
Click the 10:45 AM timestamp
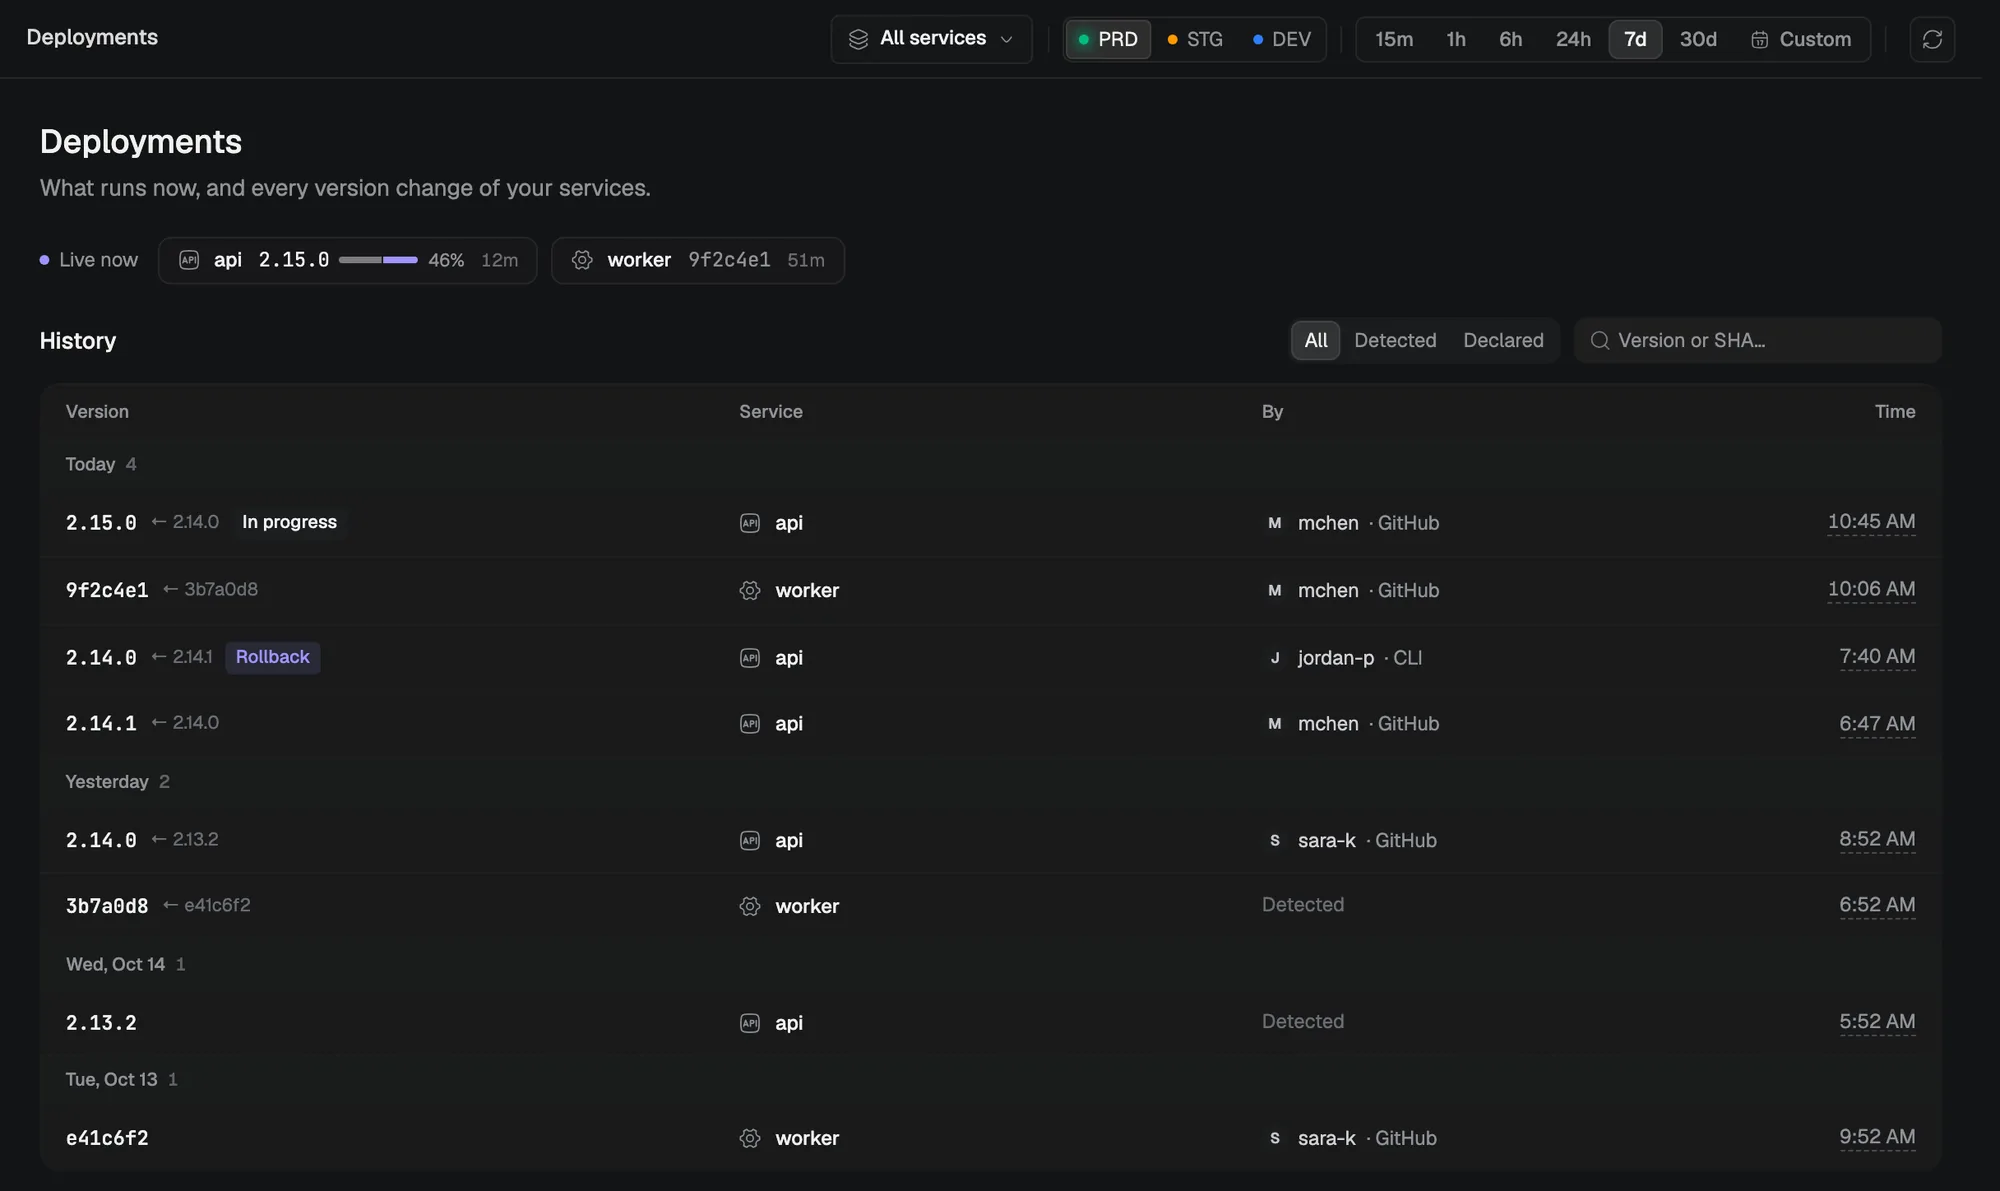point(1871,522)
